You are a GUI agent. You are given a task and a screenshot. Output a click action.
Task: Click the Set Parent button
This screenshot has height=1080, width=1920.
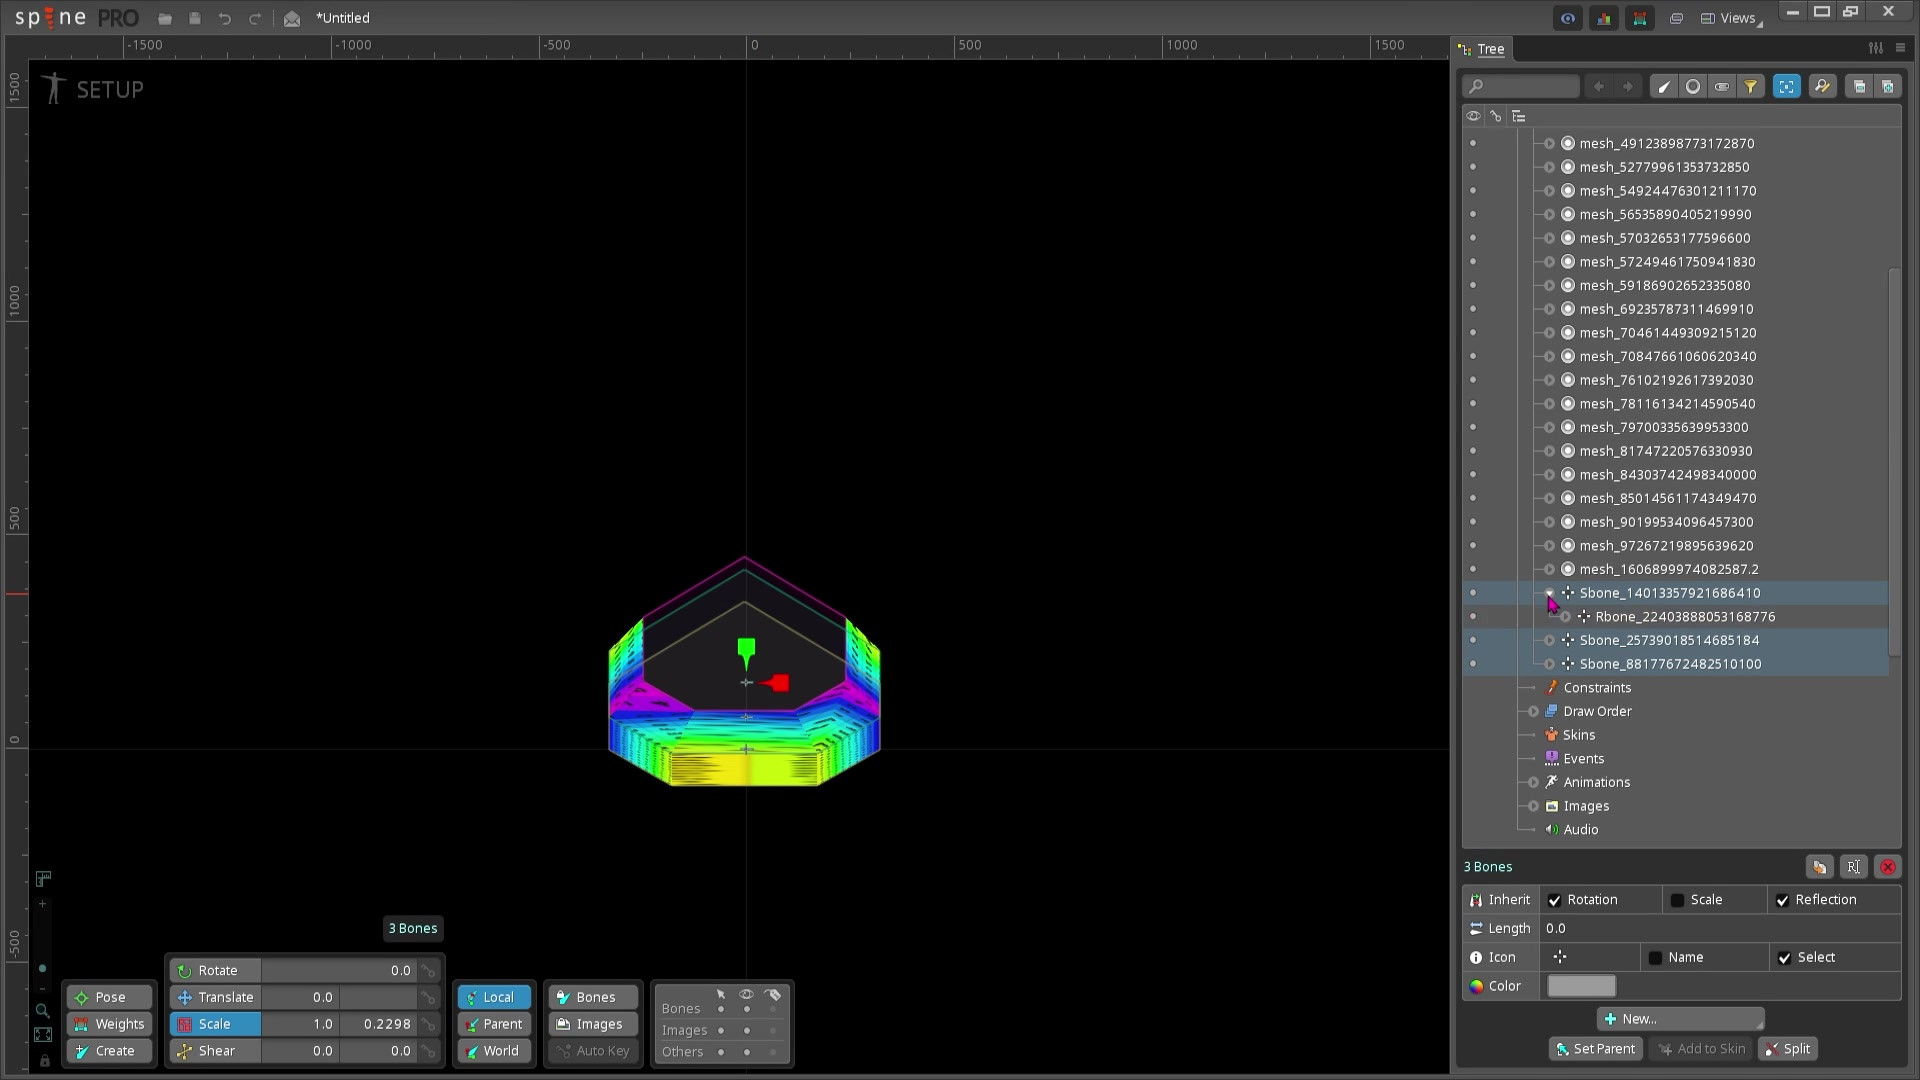(1595, 1049)
